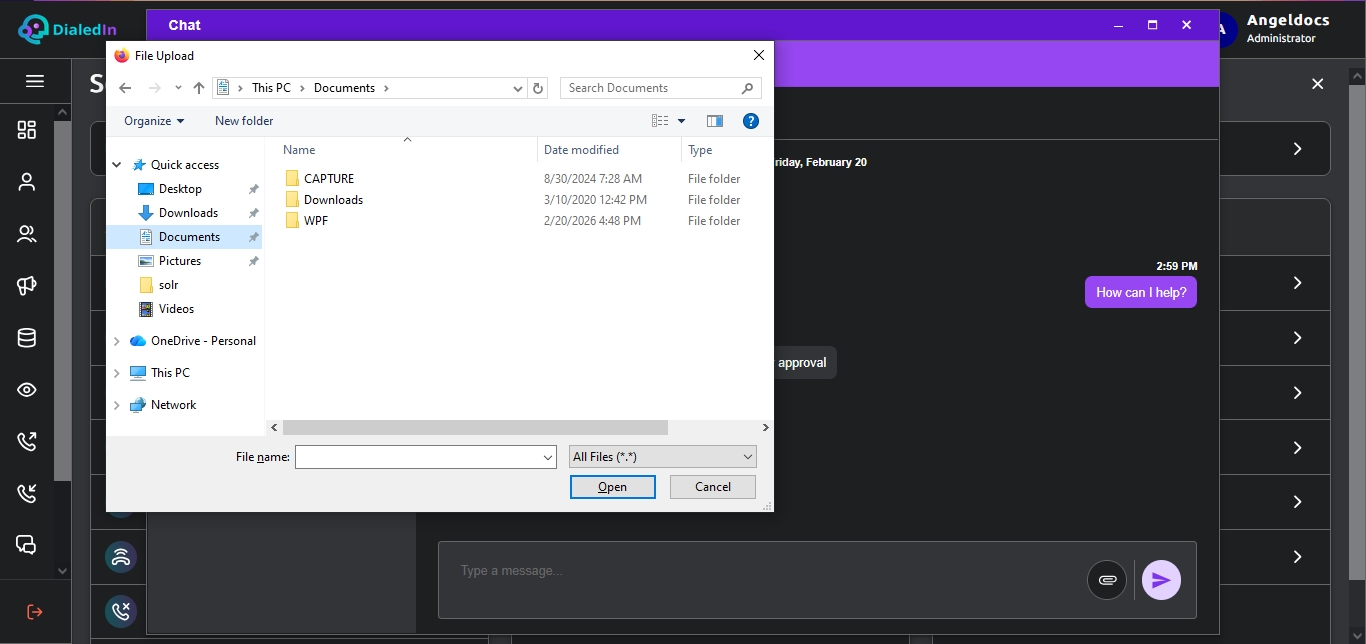Image resolution: width=1366 pixels, height=644 pixels.
Task: Open the hamburger menu in DialedIn sidebar
Action: pos(35,81)
